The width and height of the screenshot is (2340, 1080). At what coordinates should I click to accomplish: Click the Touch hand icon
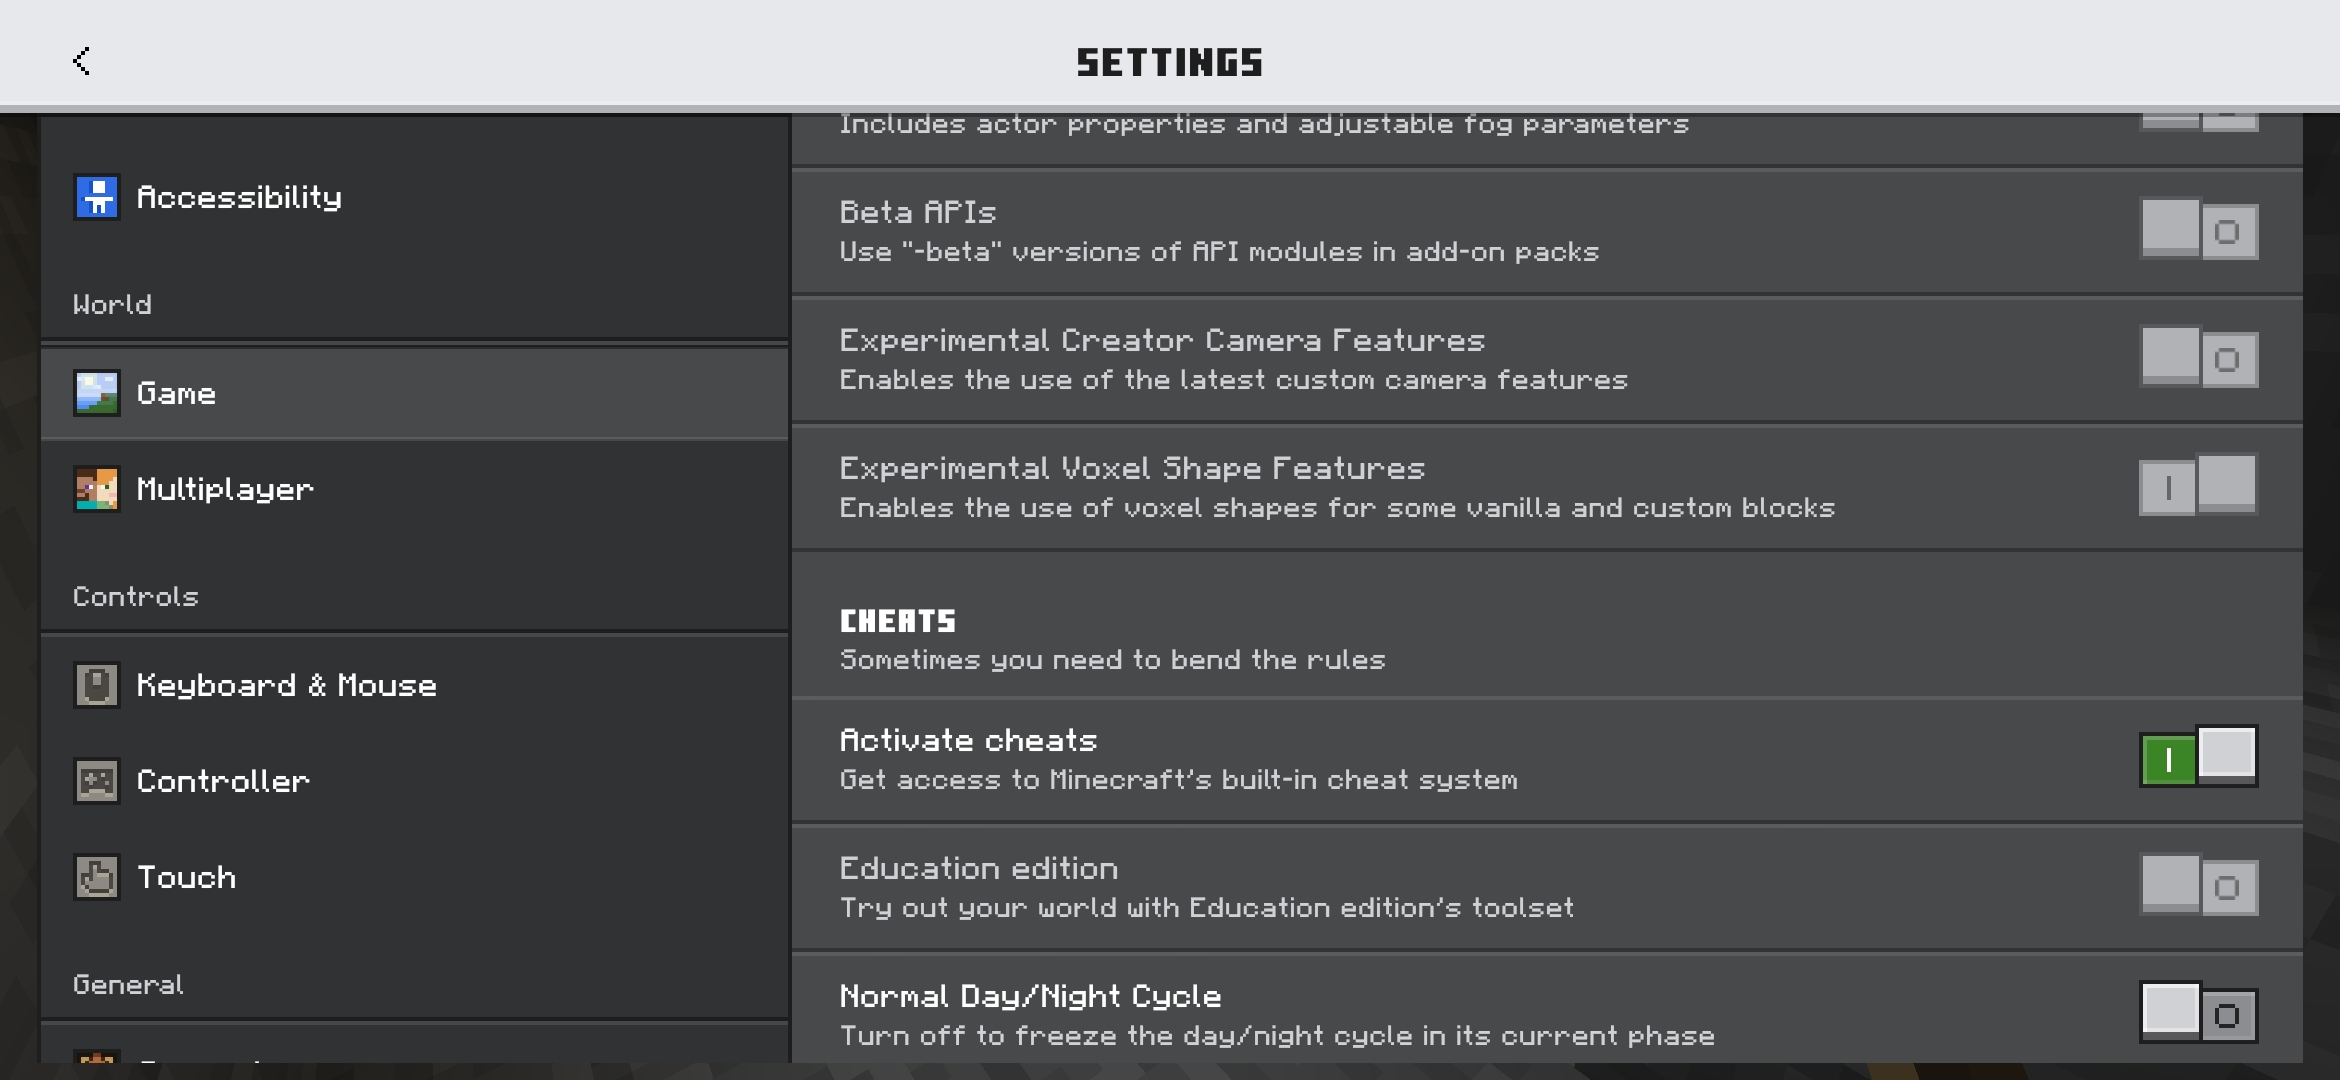point(97,877)
